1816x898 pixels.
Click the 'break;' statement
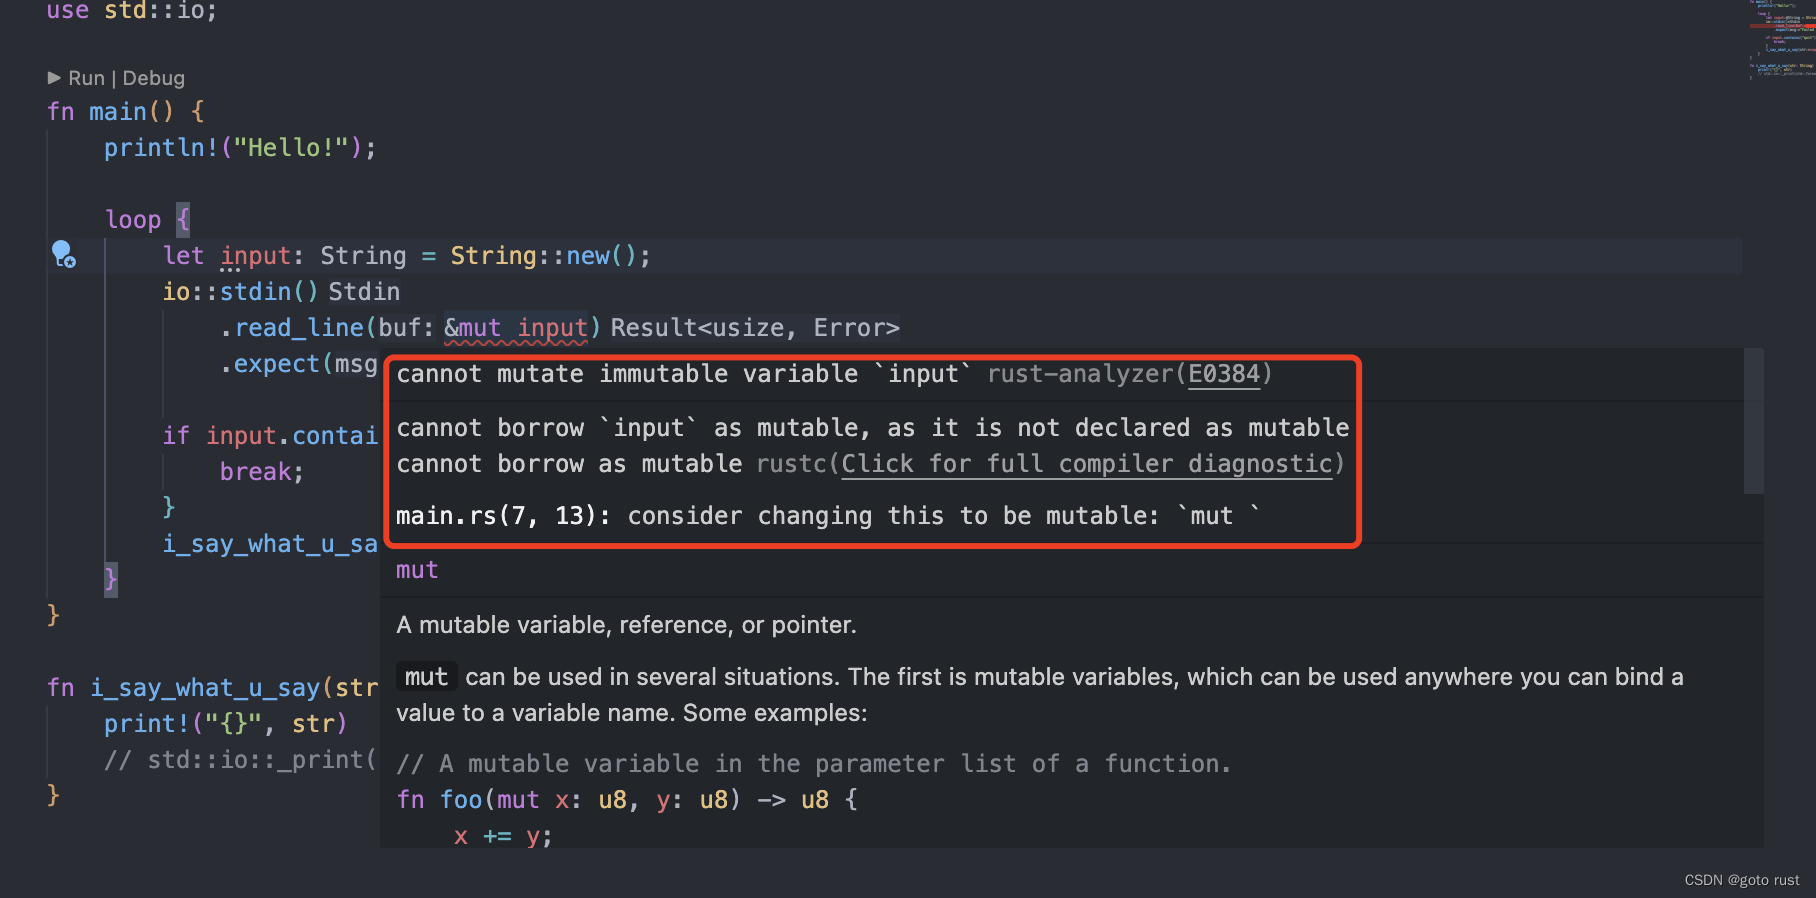262,472
